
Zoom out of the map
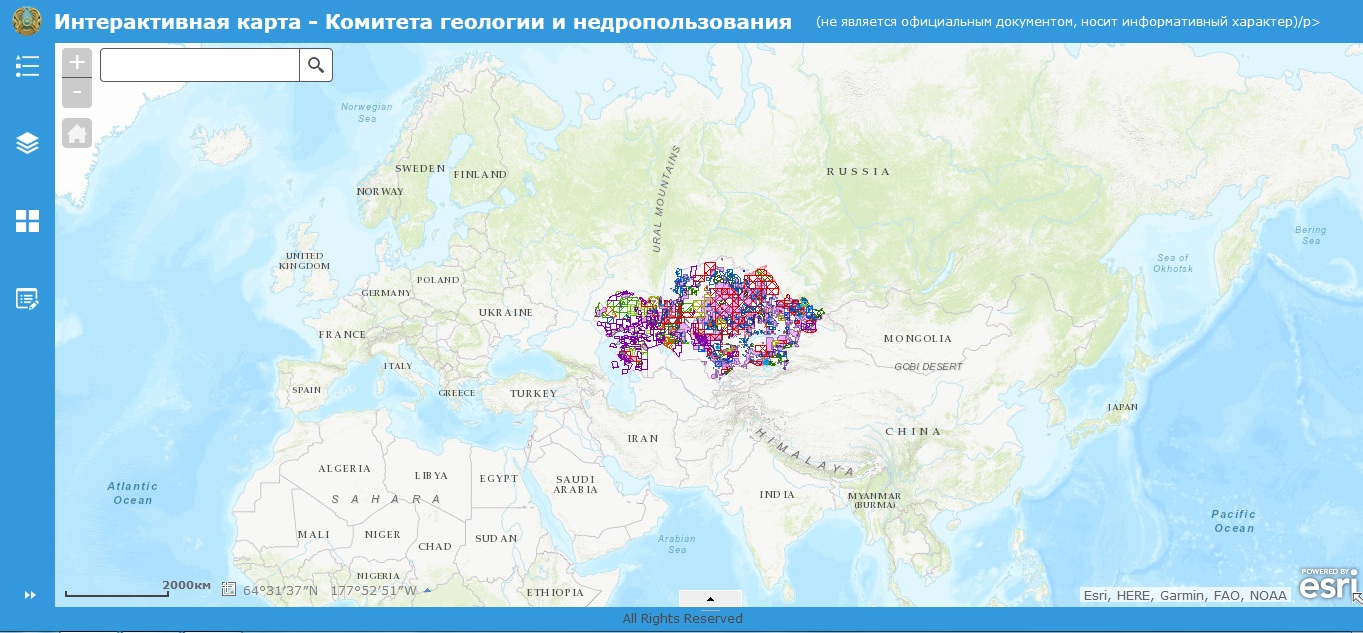tap(77, 93)
